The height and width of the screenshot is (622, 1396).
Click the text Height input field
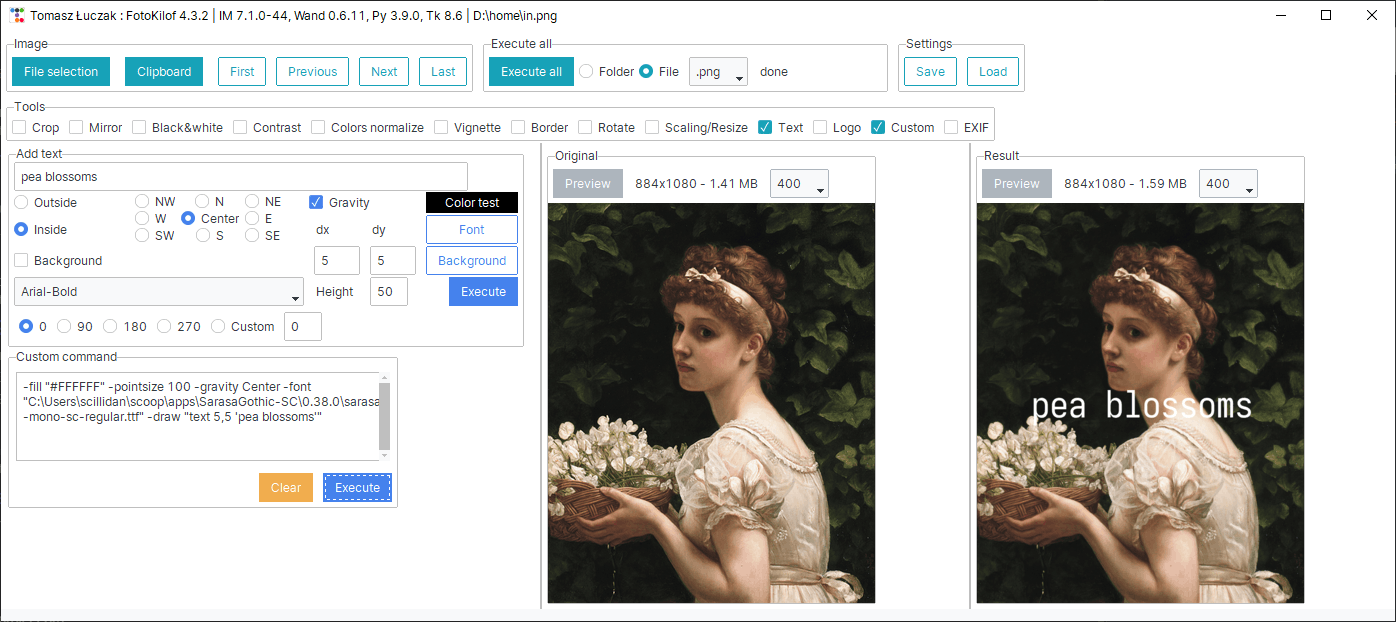click(x=389, y=291)
